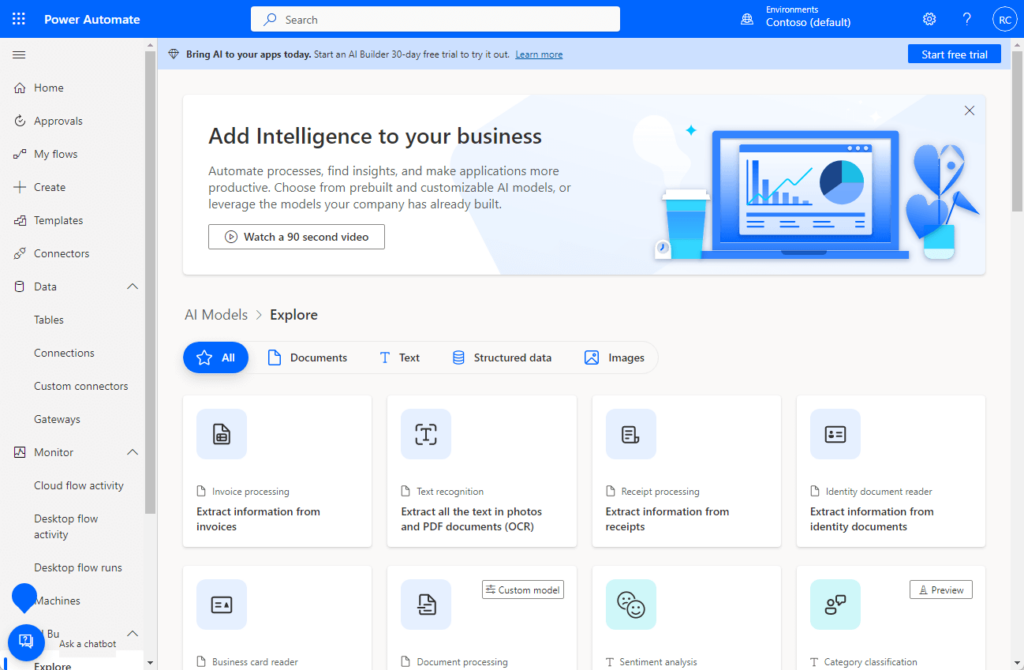Collapse the AI Builder section chevron
The image size is (1024, 670).
(133, 633)
